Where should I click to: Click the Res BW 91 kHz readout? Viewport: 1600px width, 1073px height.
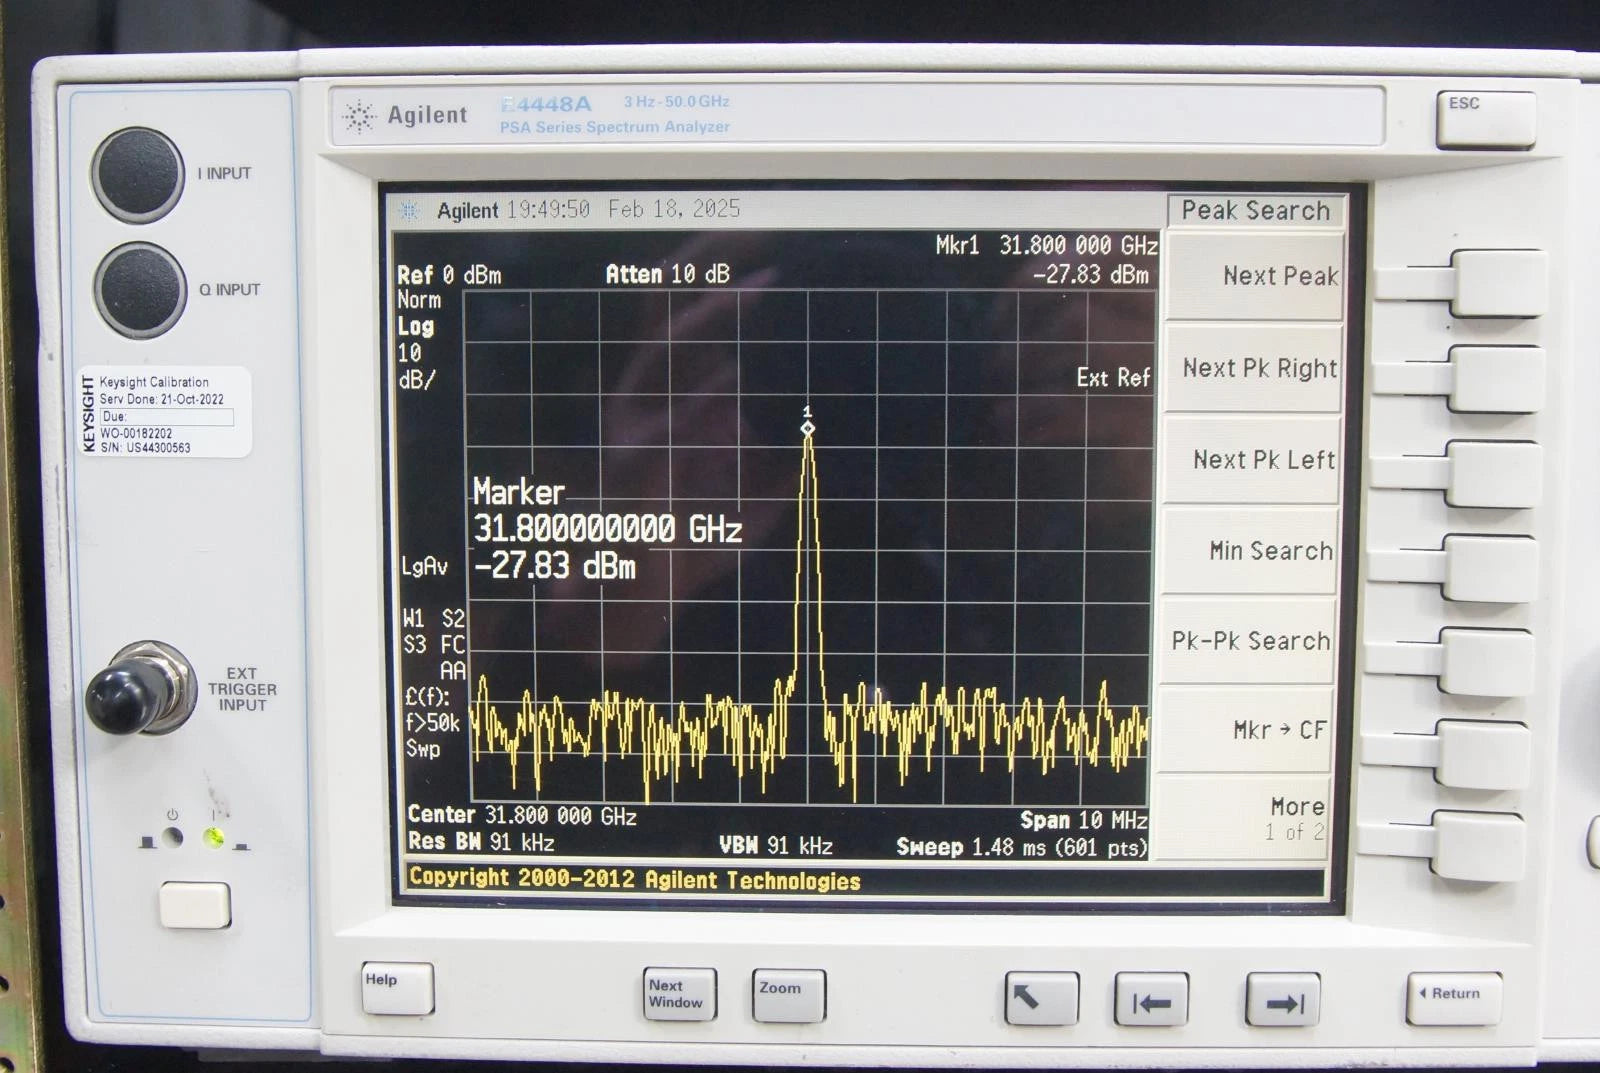coord(481,842)
